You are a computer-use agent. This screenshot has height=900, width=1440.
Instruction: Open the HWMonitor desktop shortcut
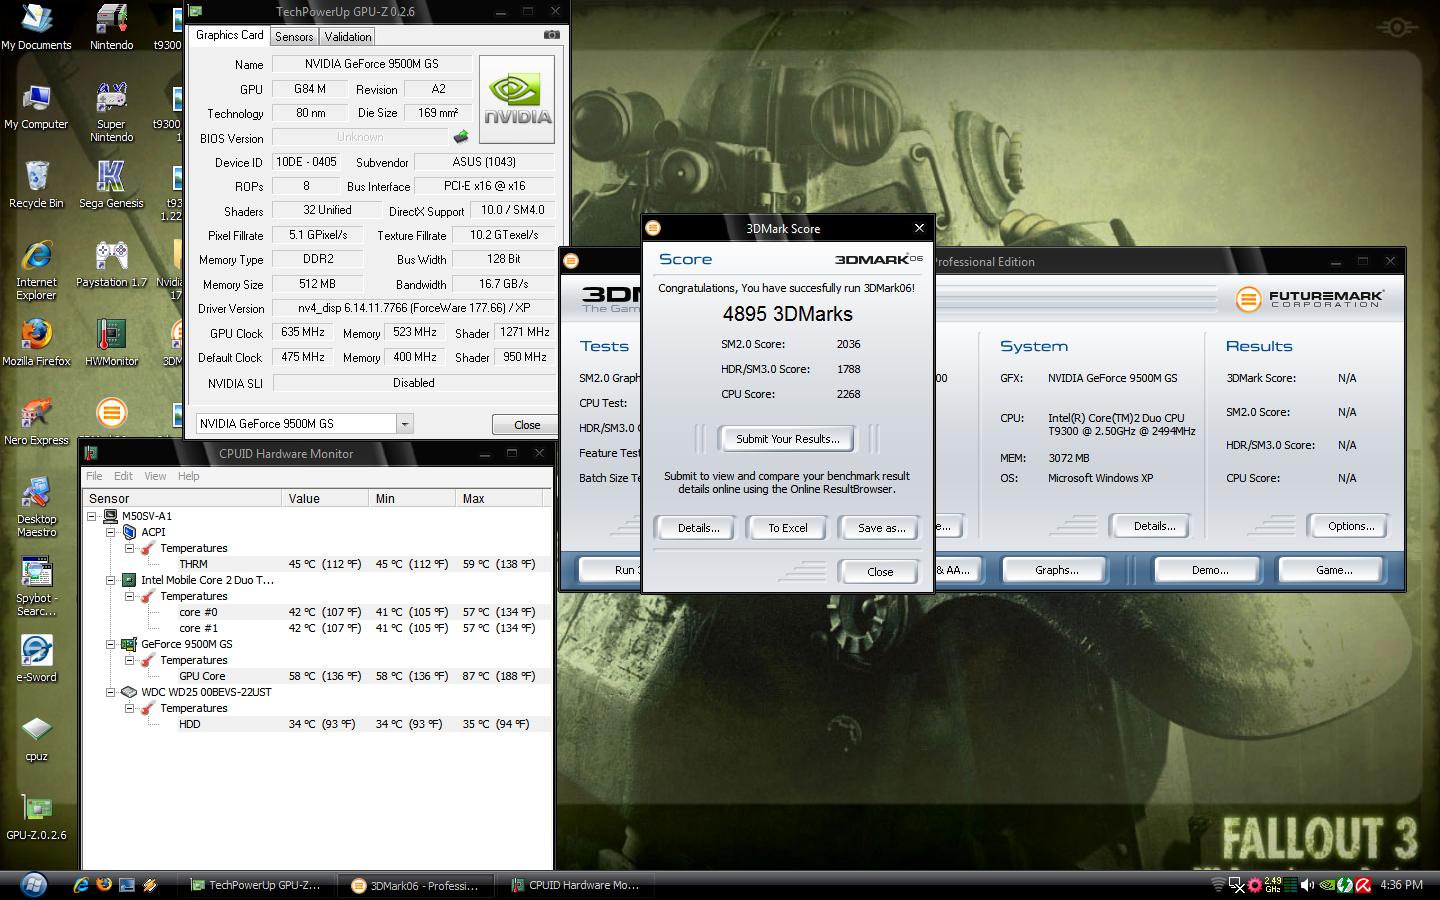(111, 343)
